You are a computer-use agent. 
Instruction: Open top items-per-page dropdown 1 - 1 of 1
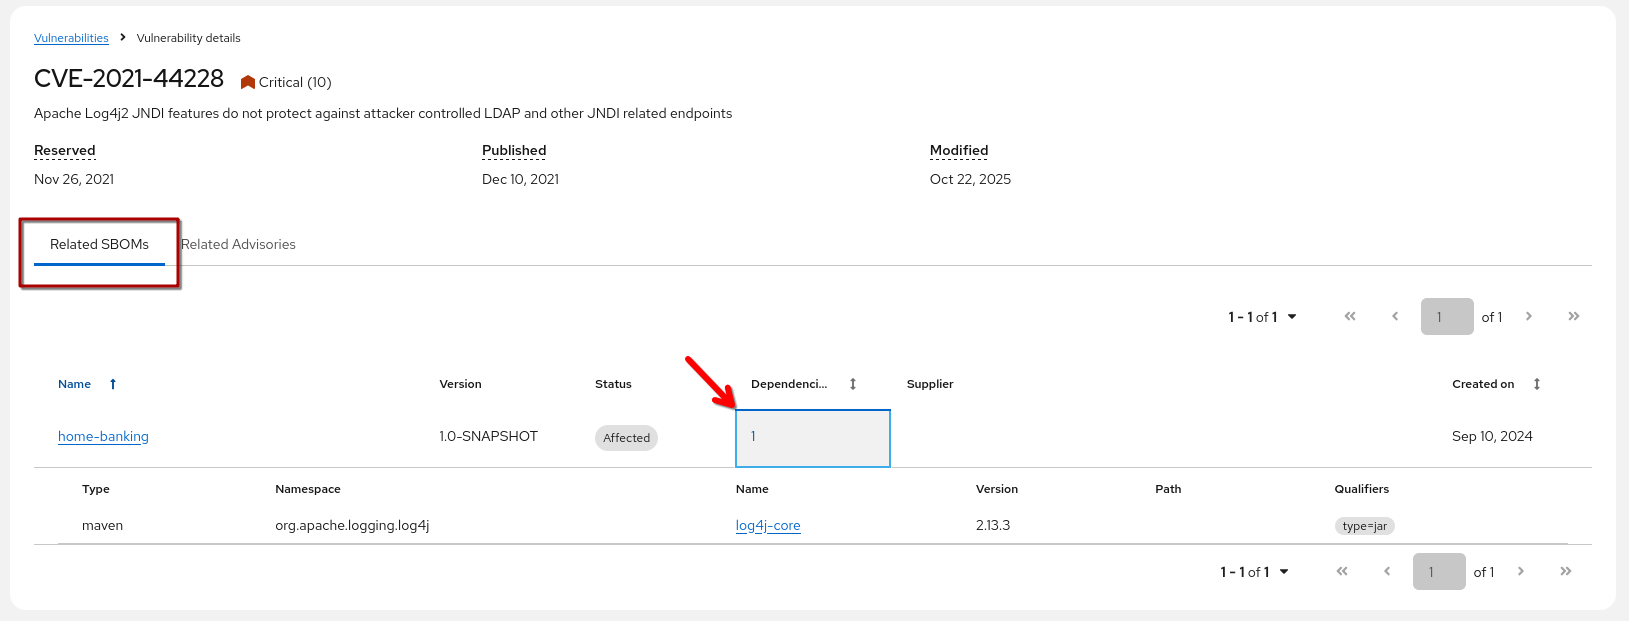point(1263,317)
